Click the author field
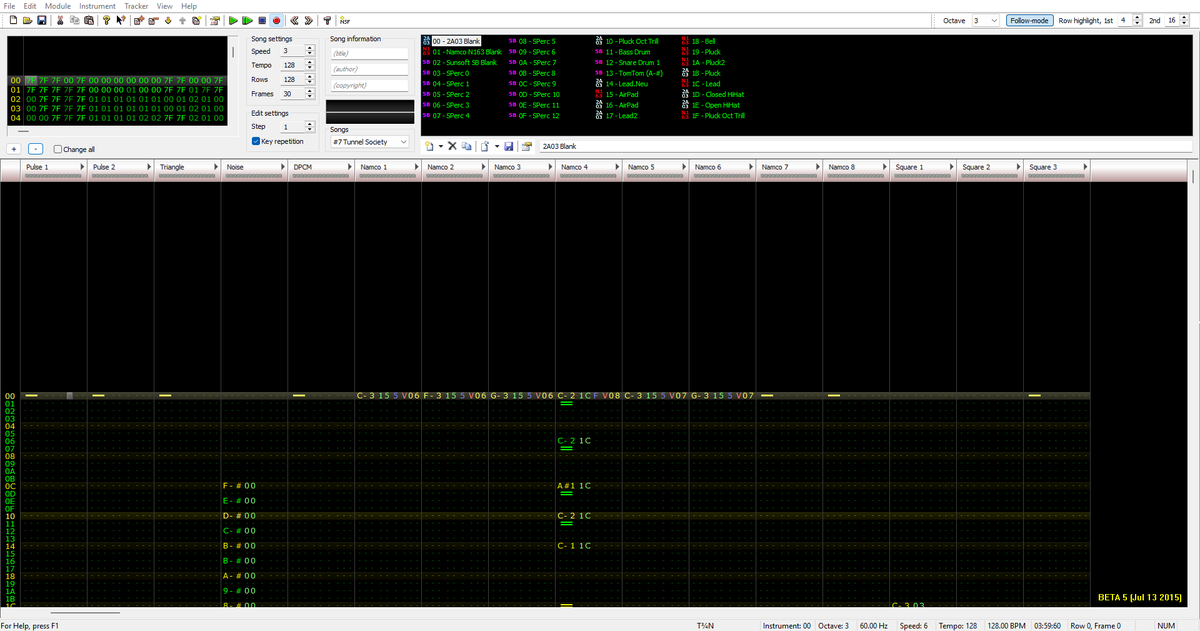 369,69
